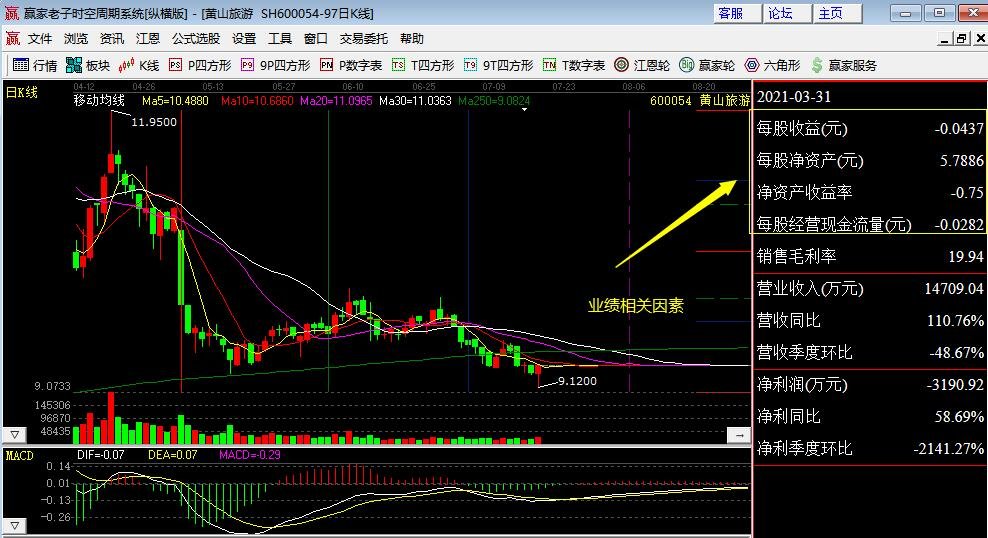Open the 板块 sector toolbar icon
The image size is (988, 538).
click(x=88, y=65)
